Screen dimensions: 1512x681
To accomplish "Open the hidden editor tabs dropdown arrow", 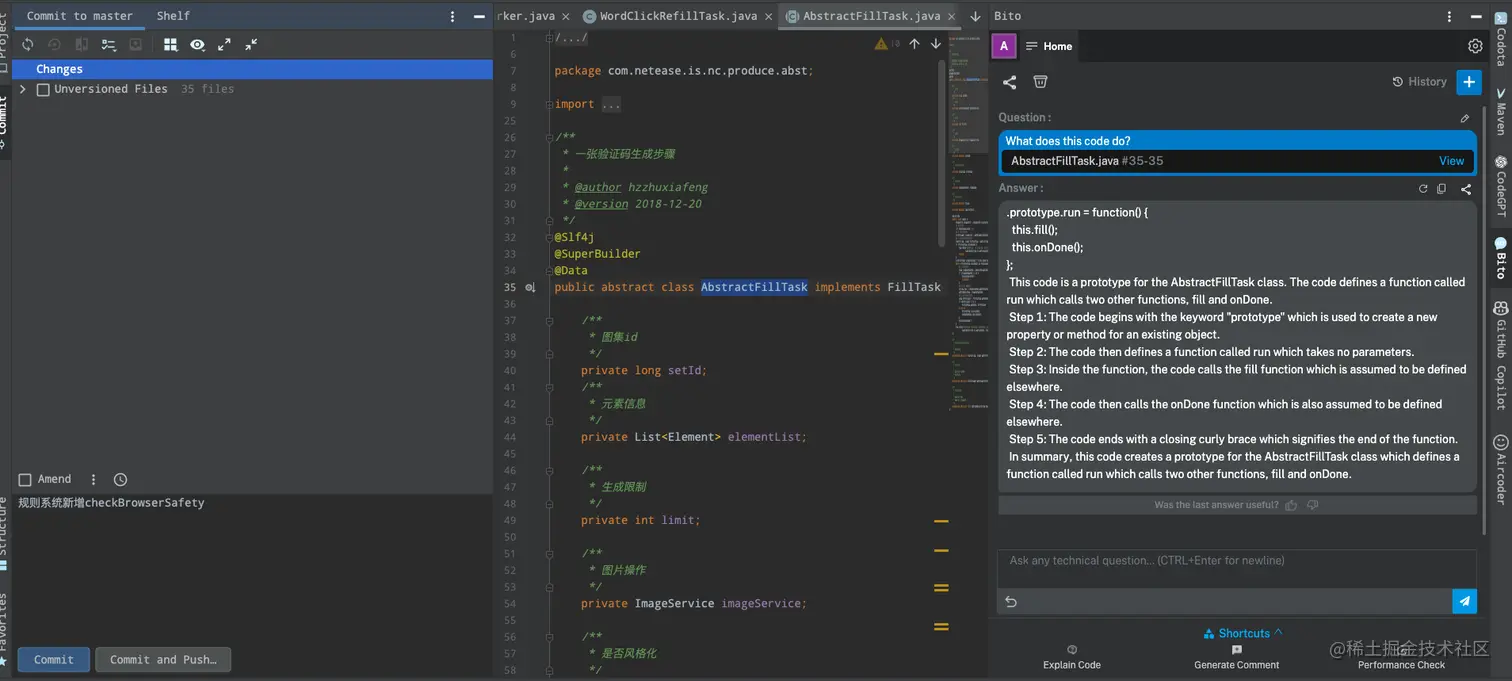I will click(x=975, y=16).
